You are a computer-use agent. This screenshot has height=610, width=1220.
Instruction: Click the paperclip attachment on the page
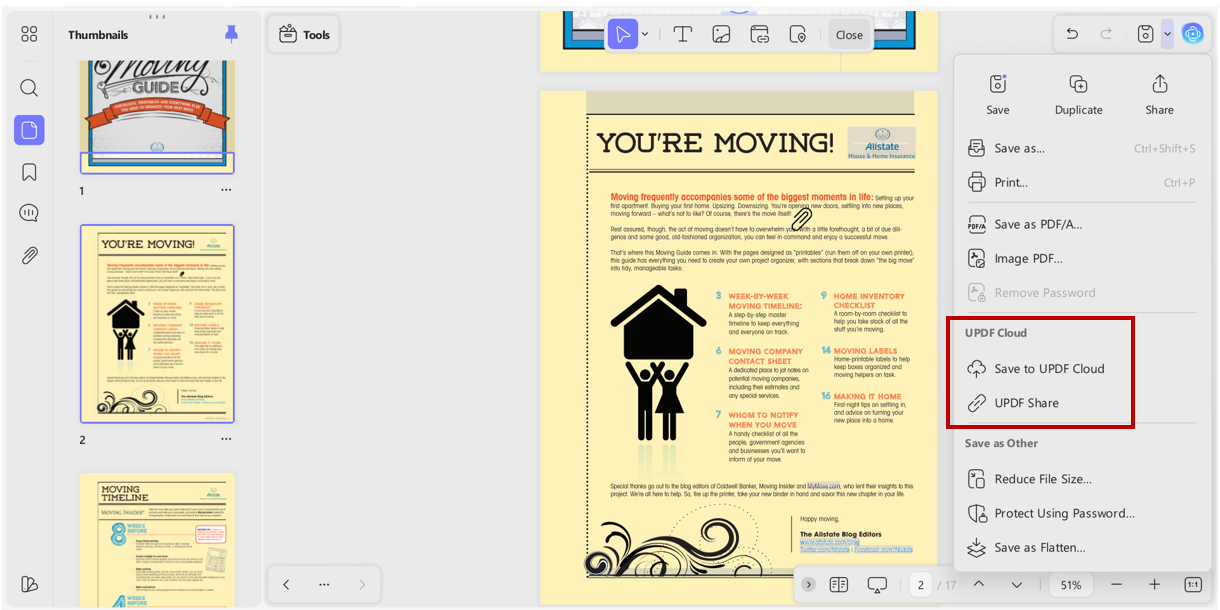(x=801, y=218)
